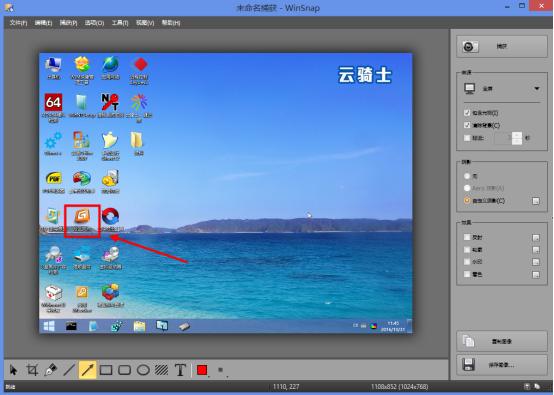Screen dimensions: 554x395
Task: Click the Save Image (保存图像...) button
Action: click(502, 365)
